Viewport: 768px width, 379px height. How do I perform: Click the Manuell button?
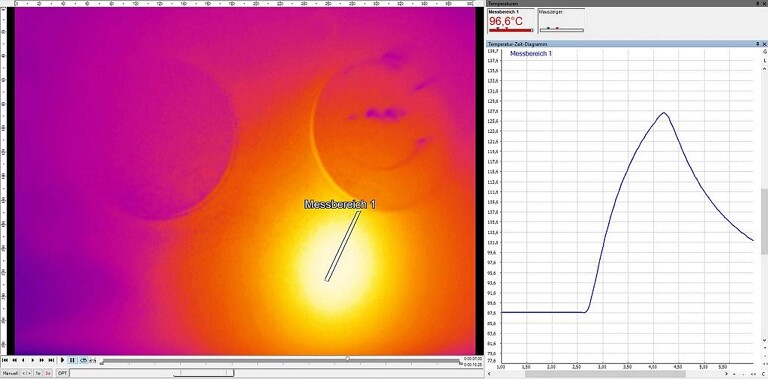(10, 373)
